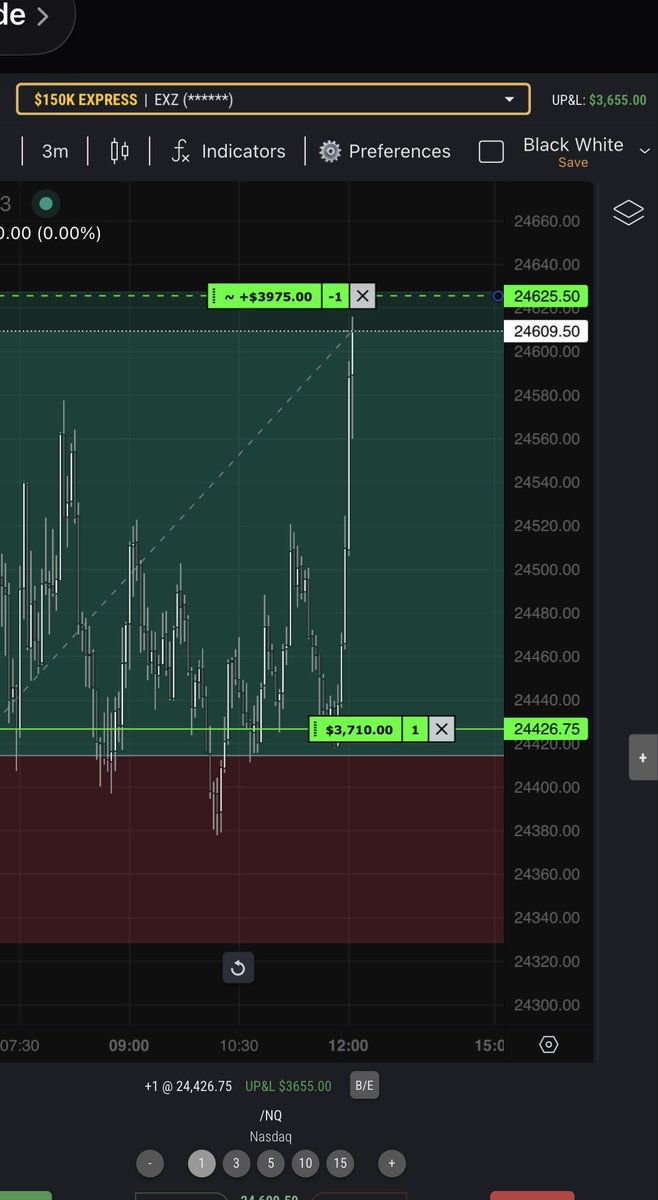Toggle the checkbox beside Black White
Image resolution: width=658 pixels, height=1200 pixels.
coord(491,152)
